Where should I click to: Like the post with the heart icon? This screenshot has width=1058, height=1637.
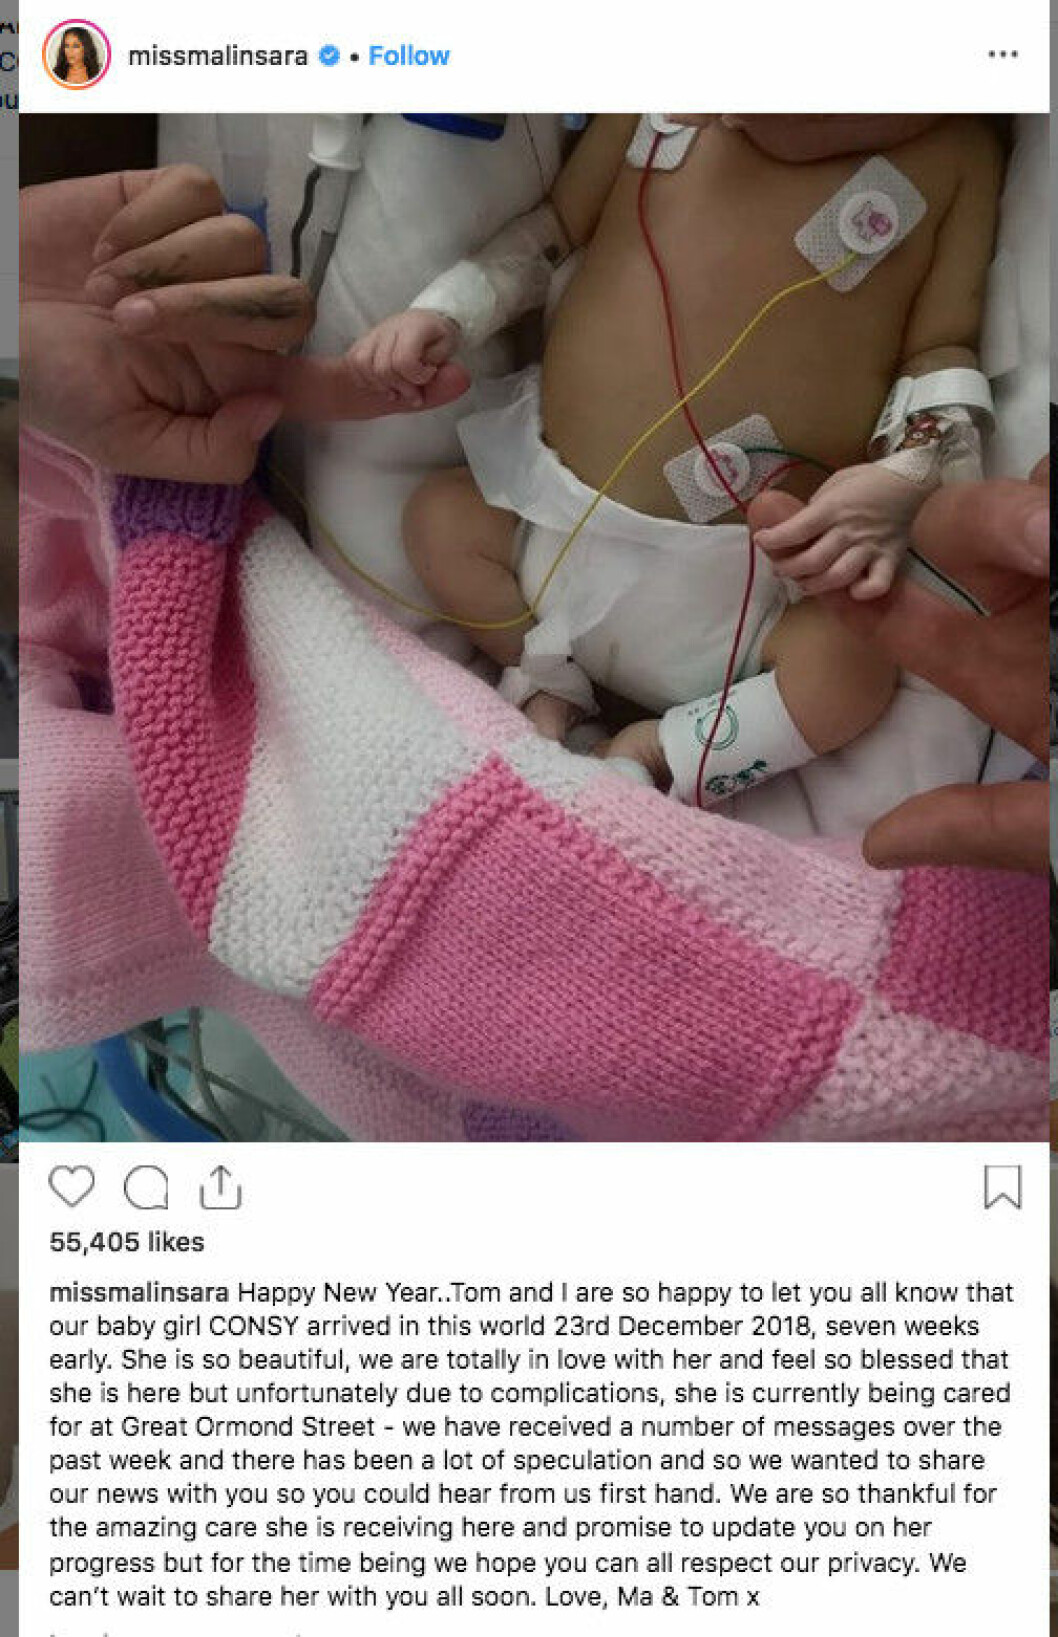[x=72, y=1187]
